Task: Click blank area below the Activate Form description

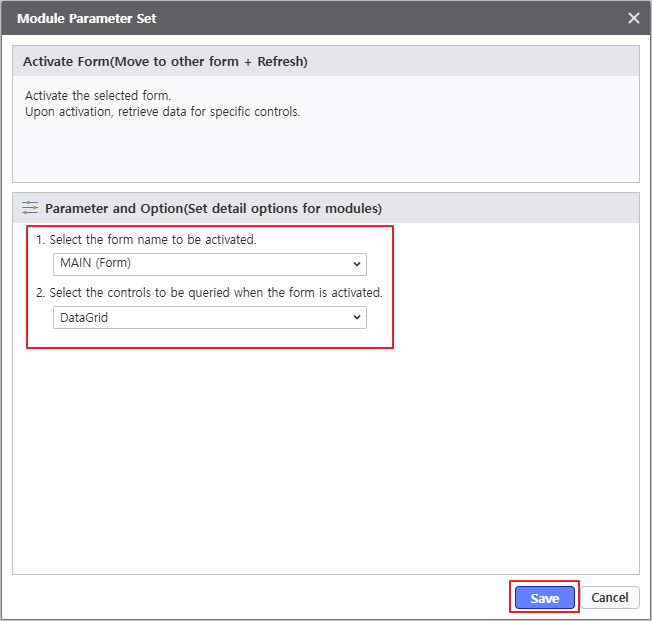Action: [x=325, y=153]
